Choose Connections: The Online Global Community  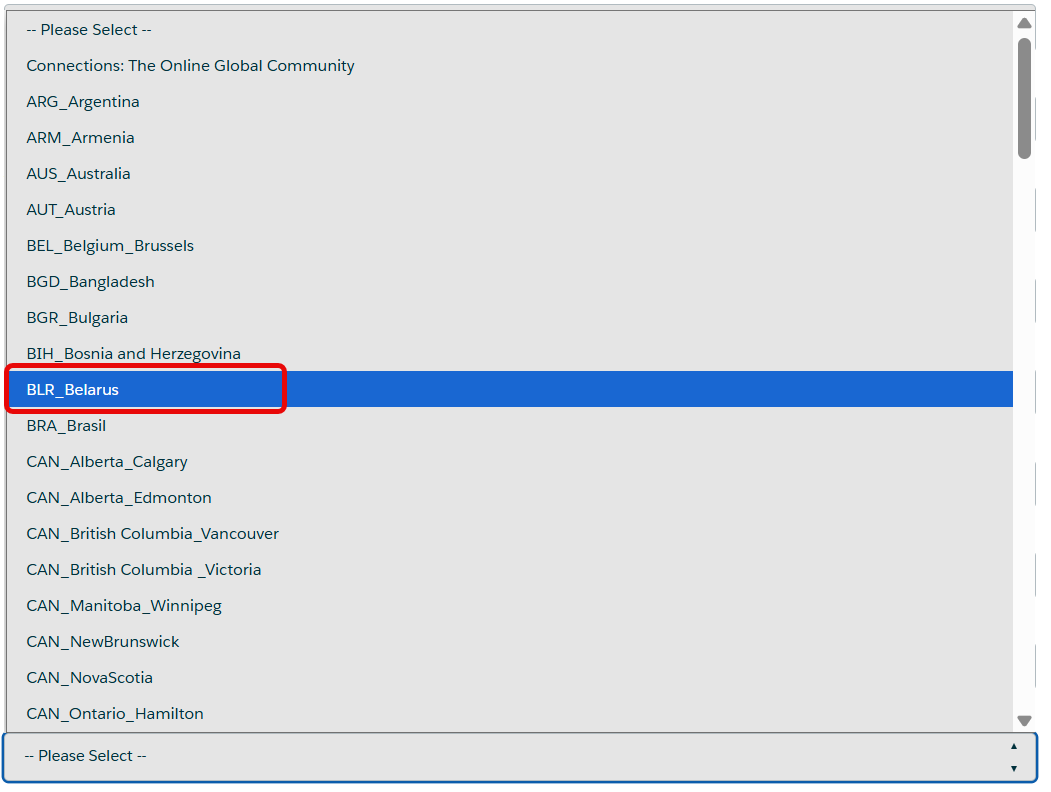190,66
